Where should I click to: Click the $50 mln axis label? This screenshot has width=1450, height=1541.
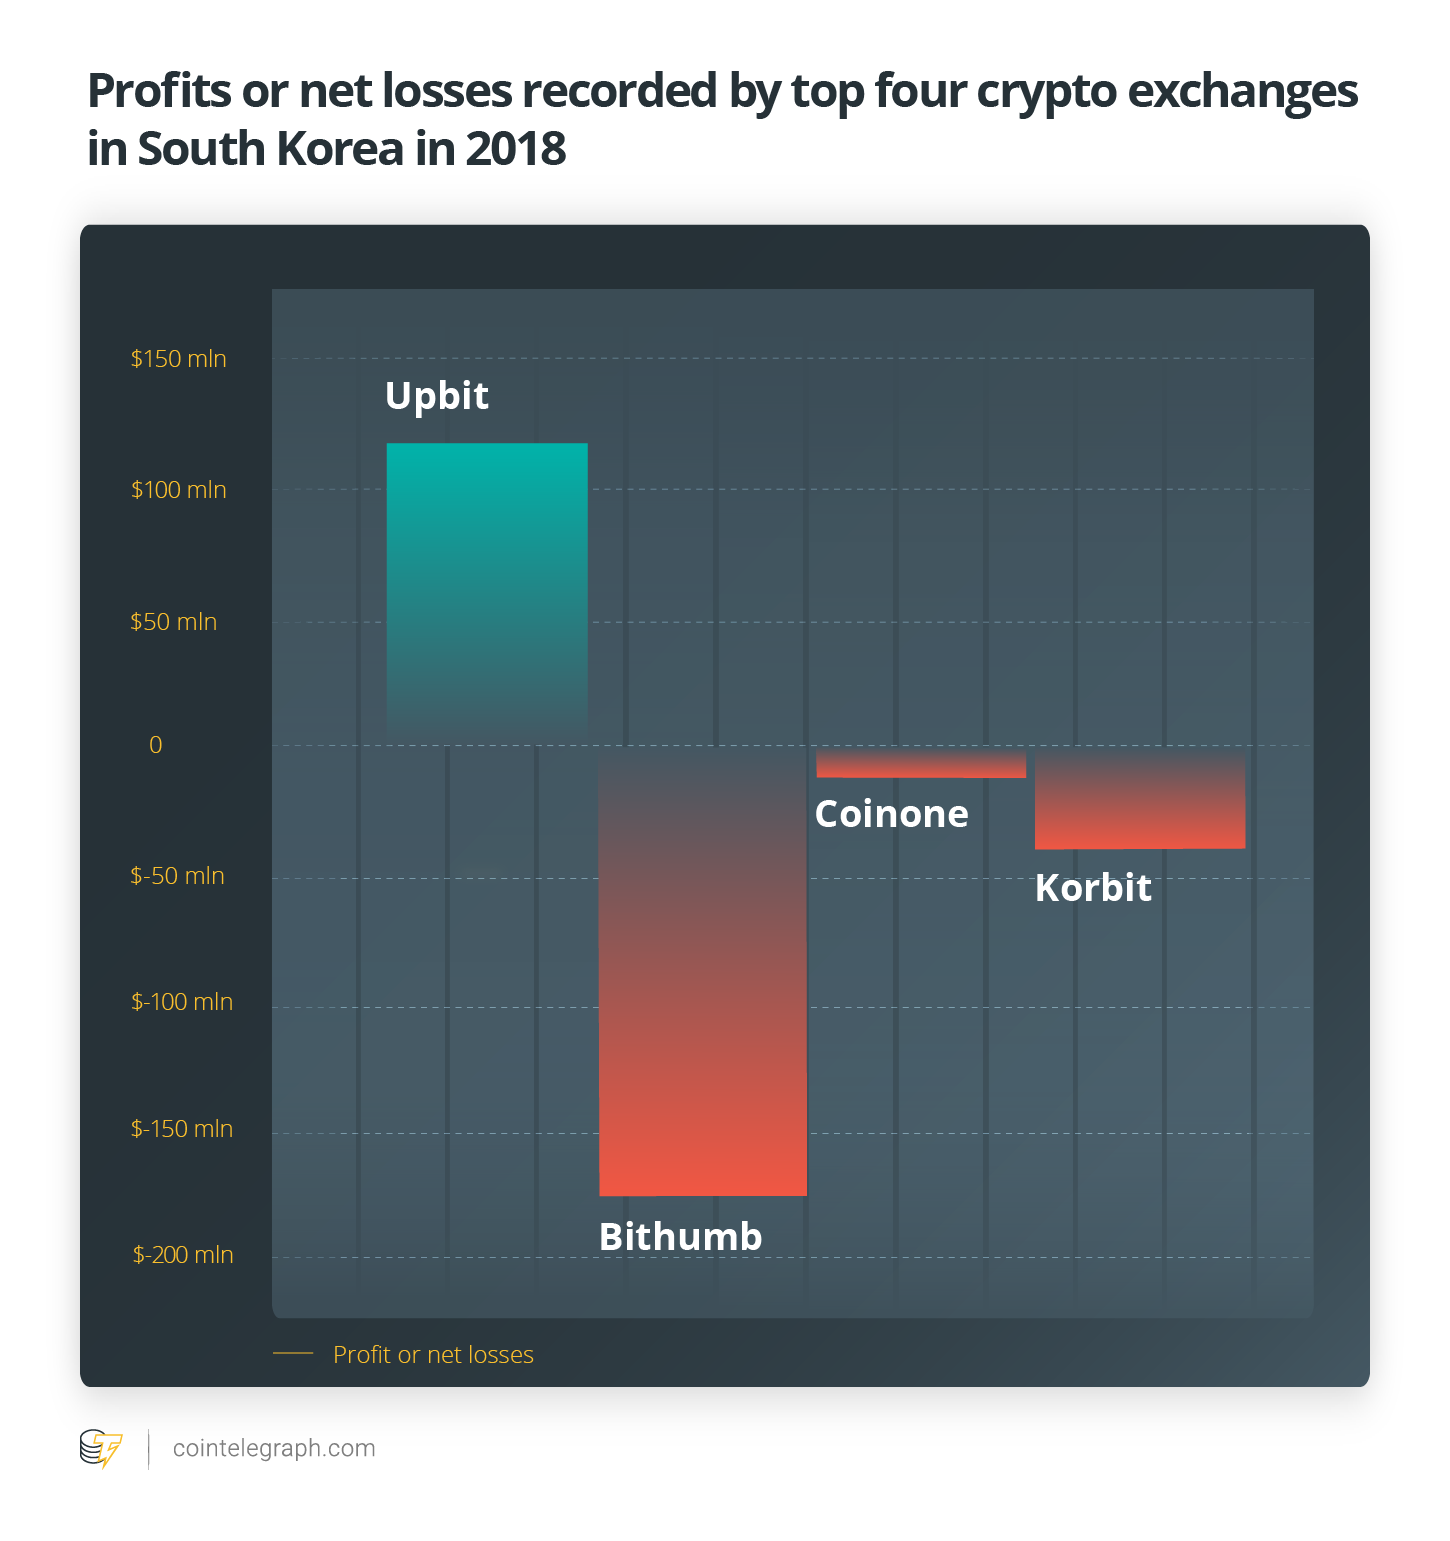(174, 622)
